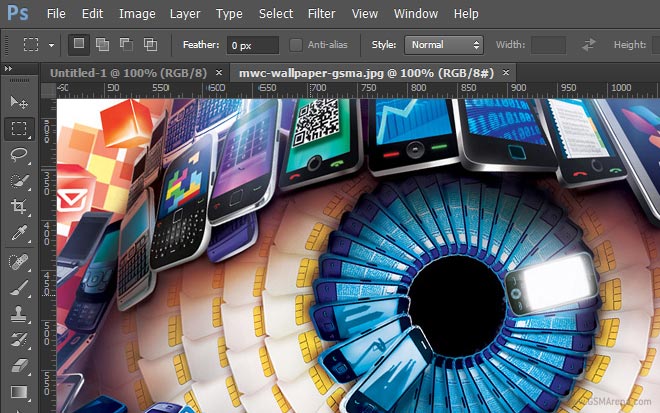Open the Filter menu

coord(321,13)
